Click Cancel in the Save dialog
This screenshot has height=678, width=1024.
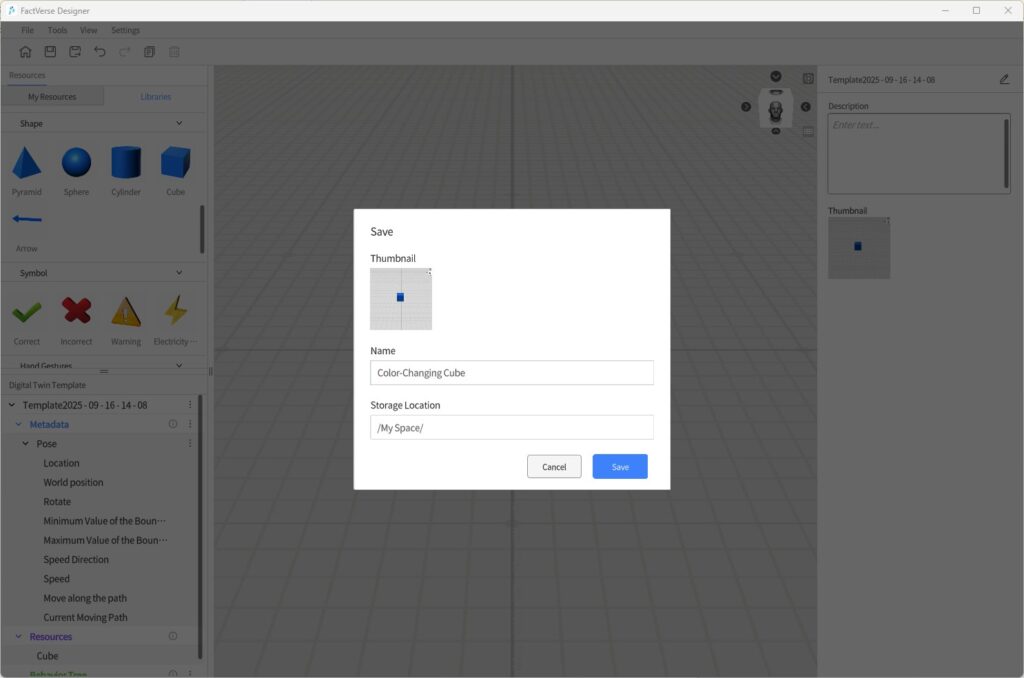[554, 467]
